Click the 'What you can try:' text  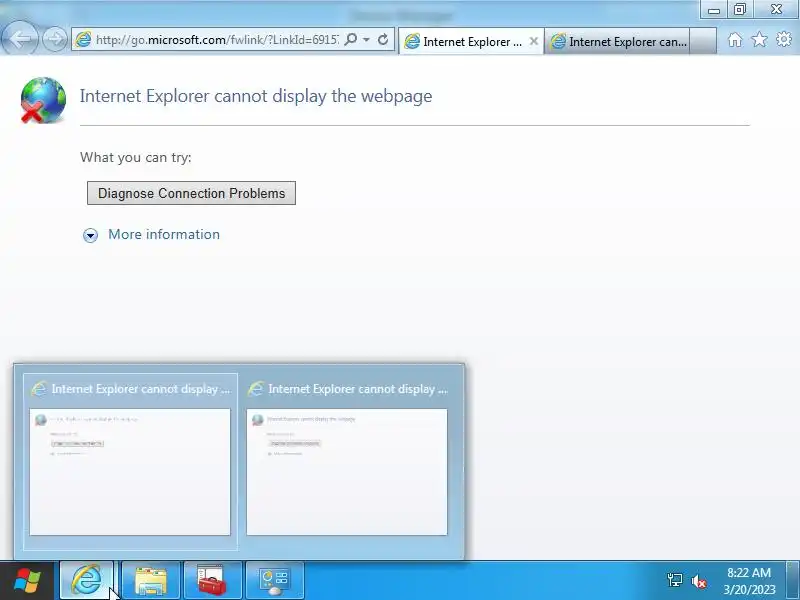point(136,157)
